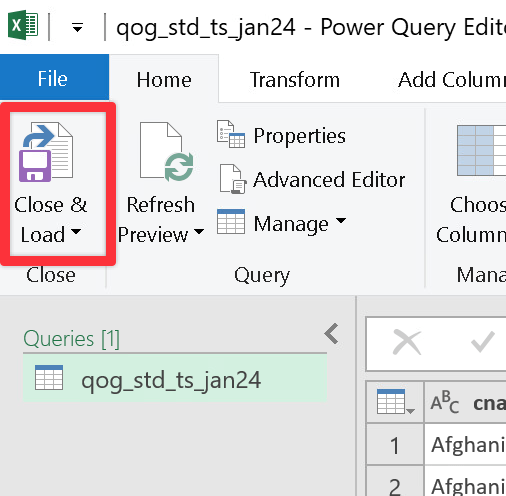The height and width of the screenshot is (496, 506).
Task: Click the Refresh Preview page icon
Action: (167, 152)
